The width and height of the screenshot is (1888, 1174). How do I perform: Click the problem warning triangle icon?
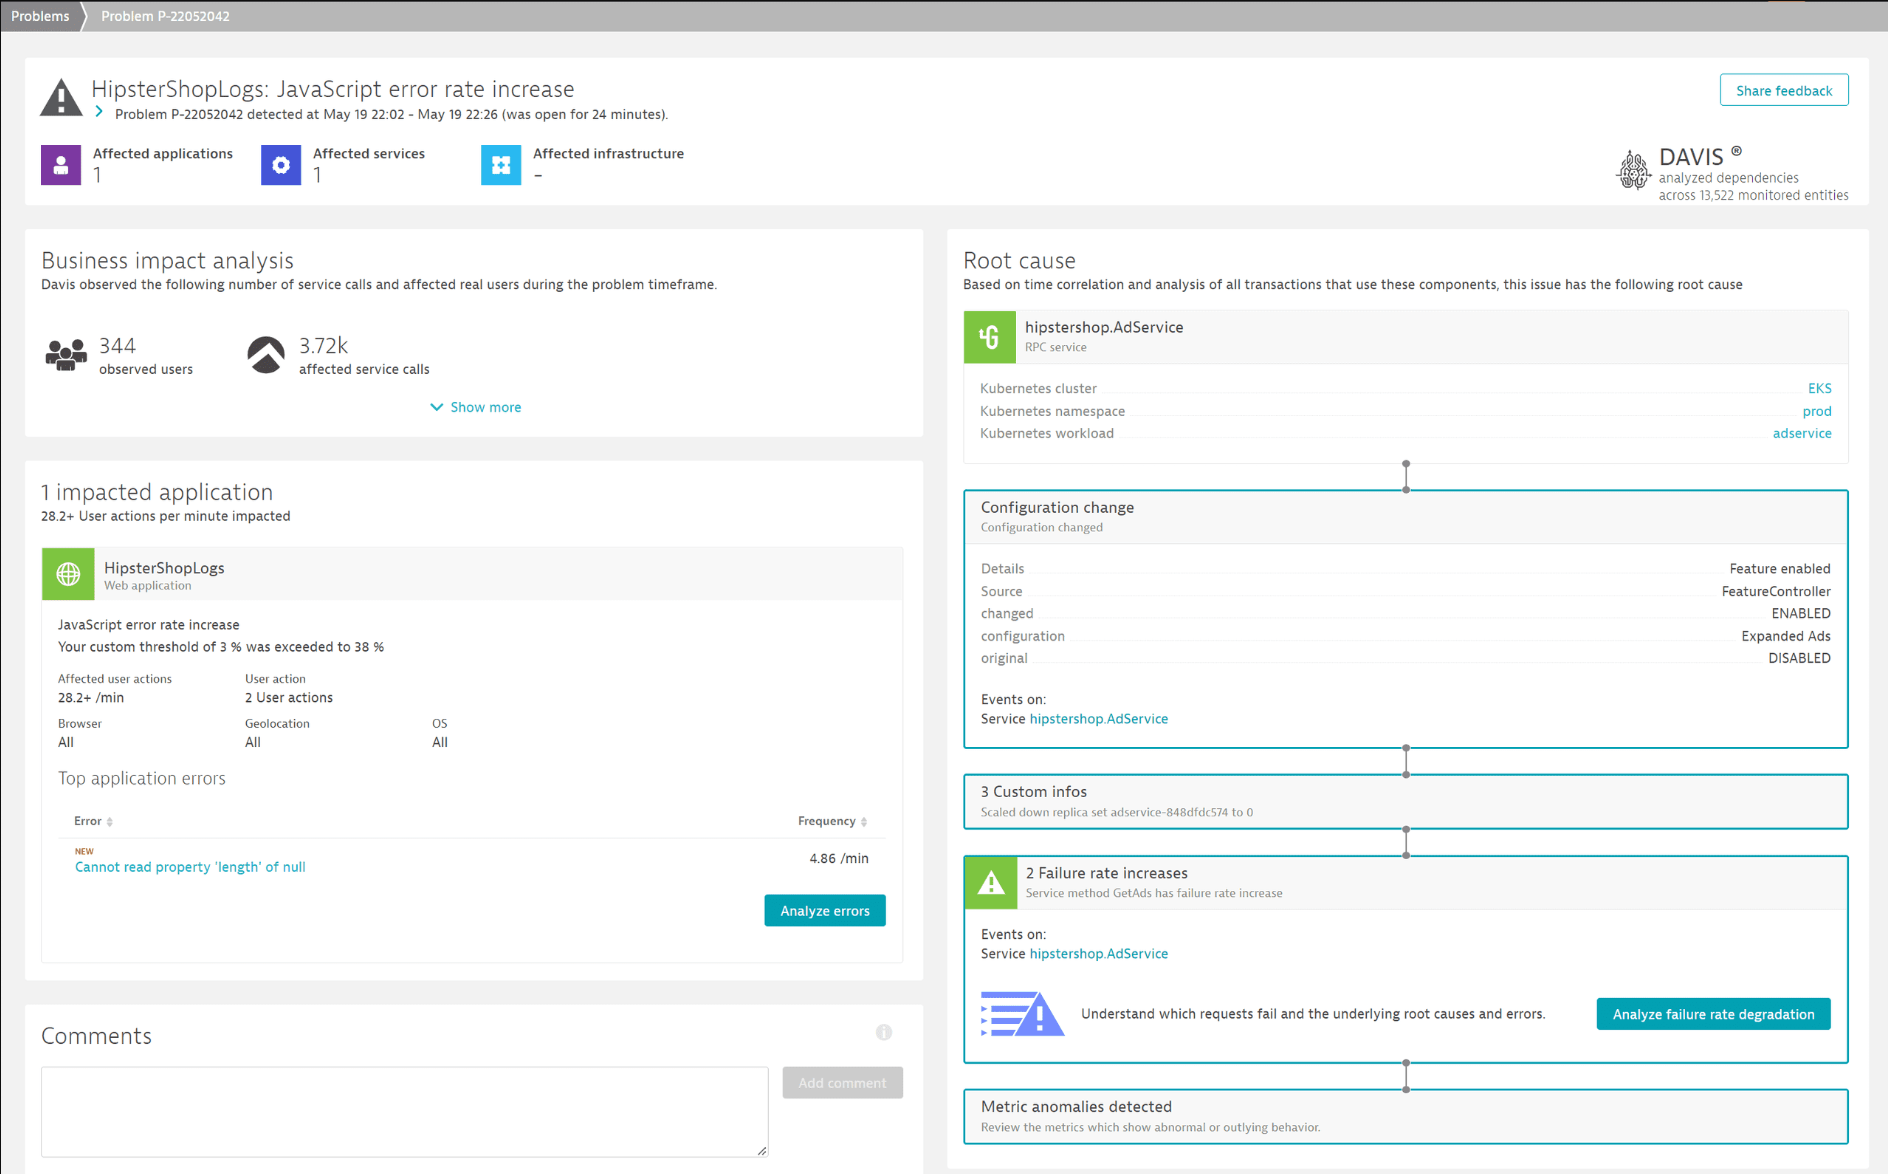61,98
